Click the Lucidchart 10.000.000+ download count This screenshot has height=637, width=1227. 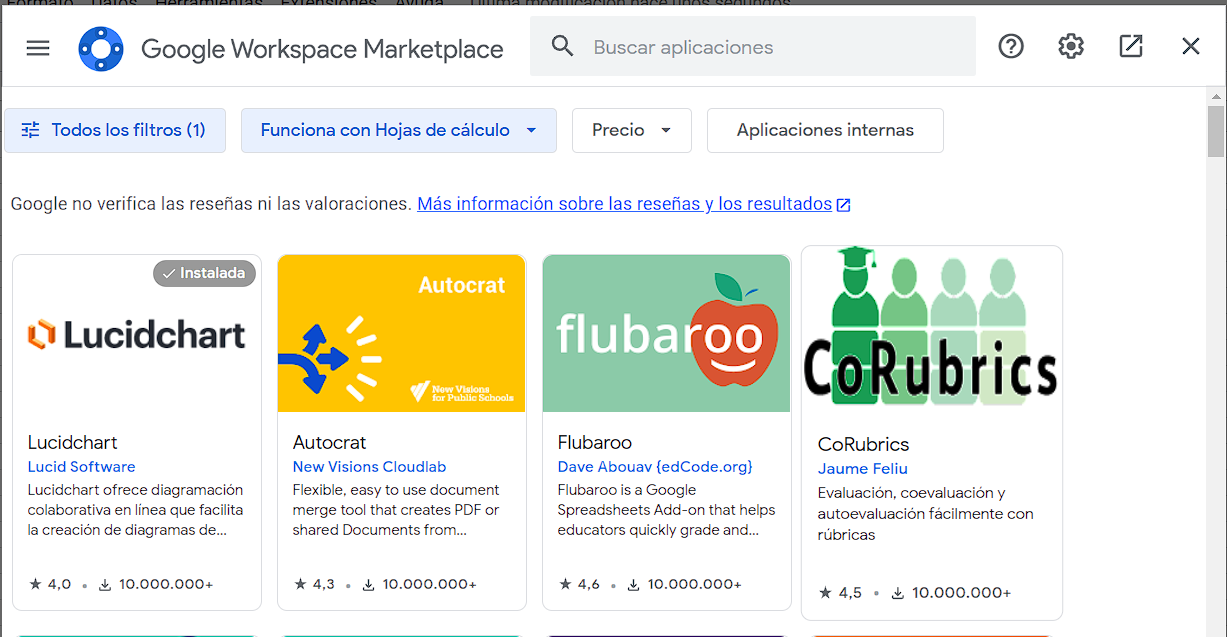[x=156, y=584]
